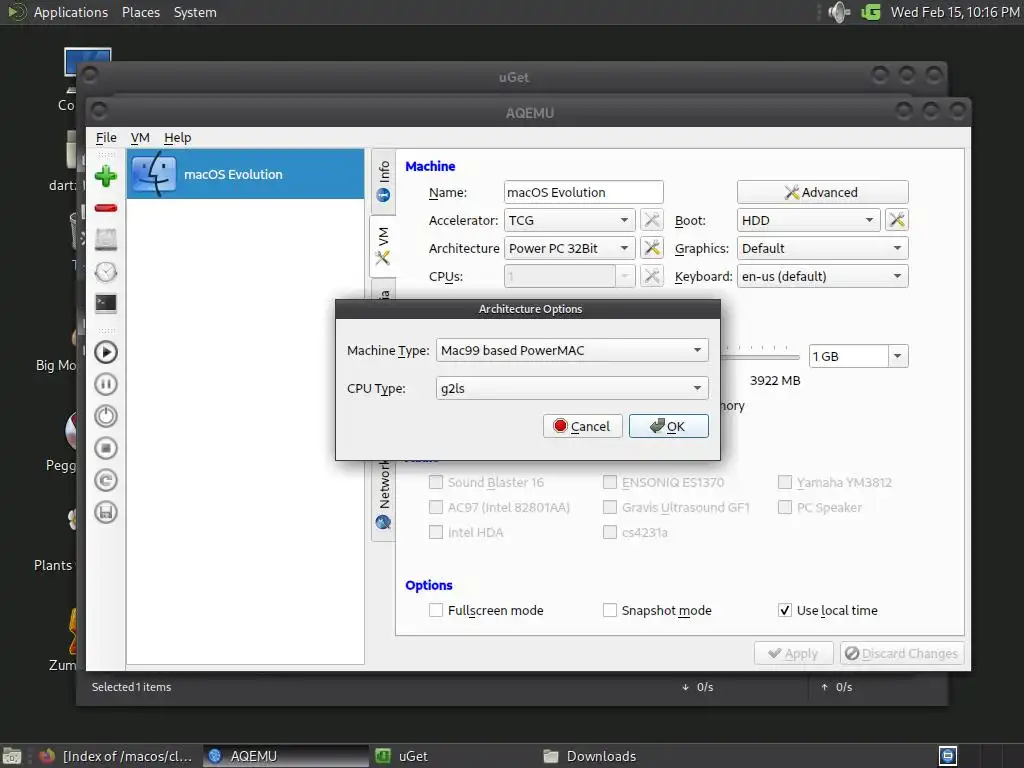Open the Machine Type dropdown
Viewport: 1024px width, 768px height.
tap(572, 350)
